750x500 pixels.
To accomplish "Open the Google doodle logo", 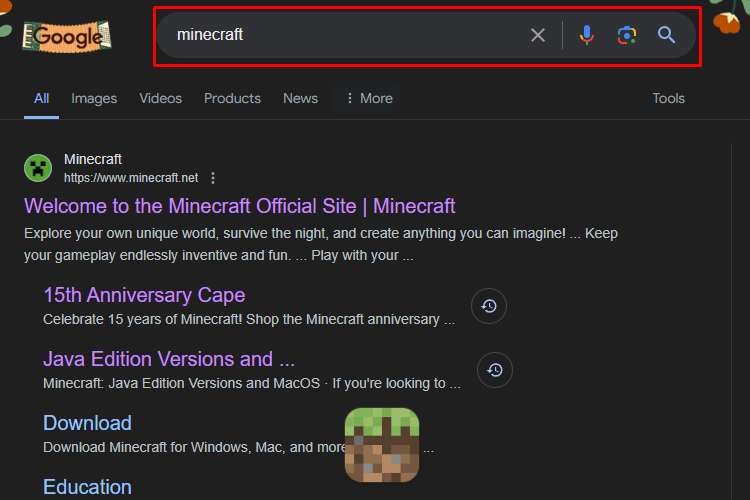I will (67, 36).
